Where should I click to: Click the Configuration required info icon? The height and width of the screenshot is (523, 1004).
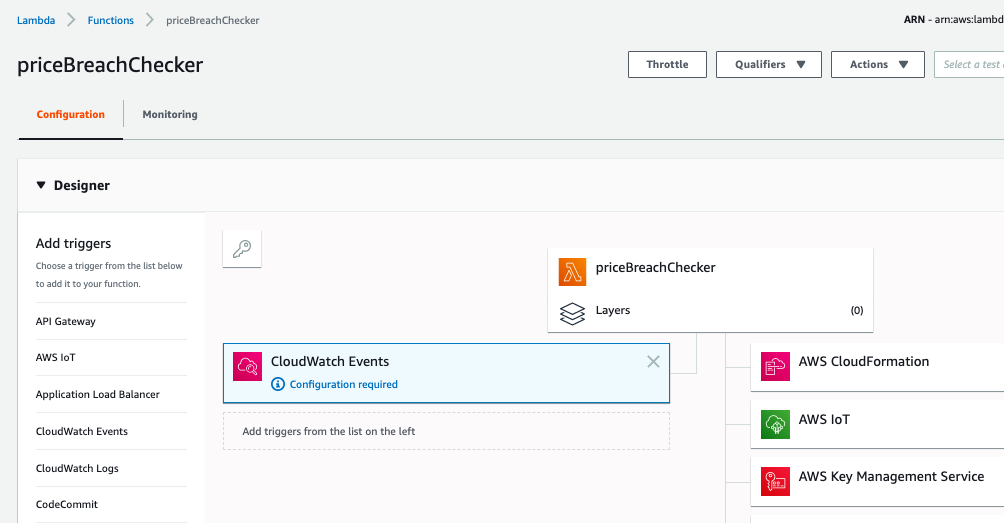click(278, 384)
